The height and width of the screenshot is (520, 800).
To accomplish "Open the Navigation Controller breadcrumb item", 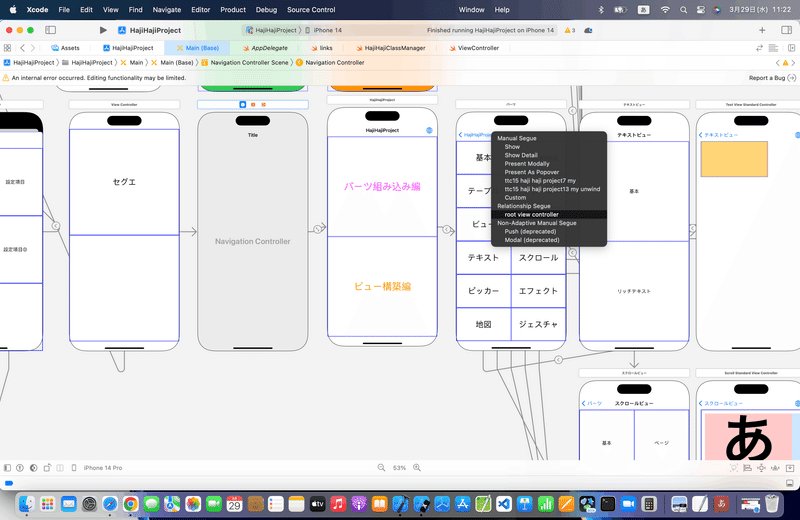I will (330, 63).
